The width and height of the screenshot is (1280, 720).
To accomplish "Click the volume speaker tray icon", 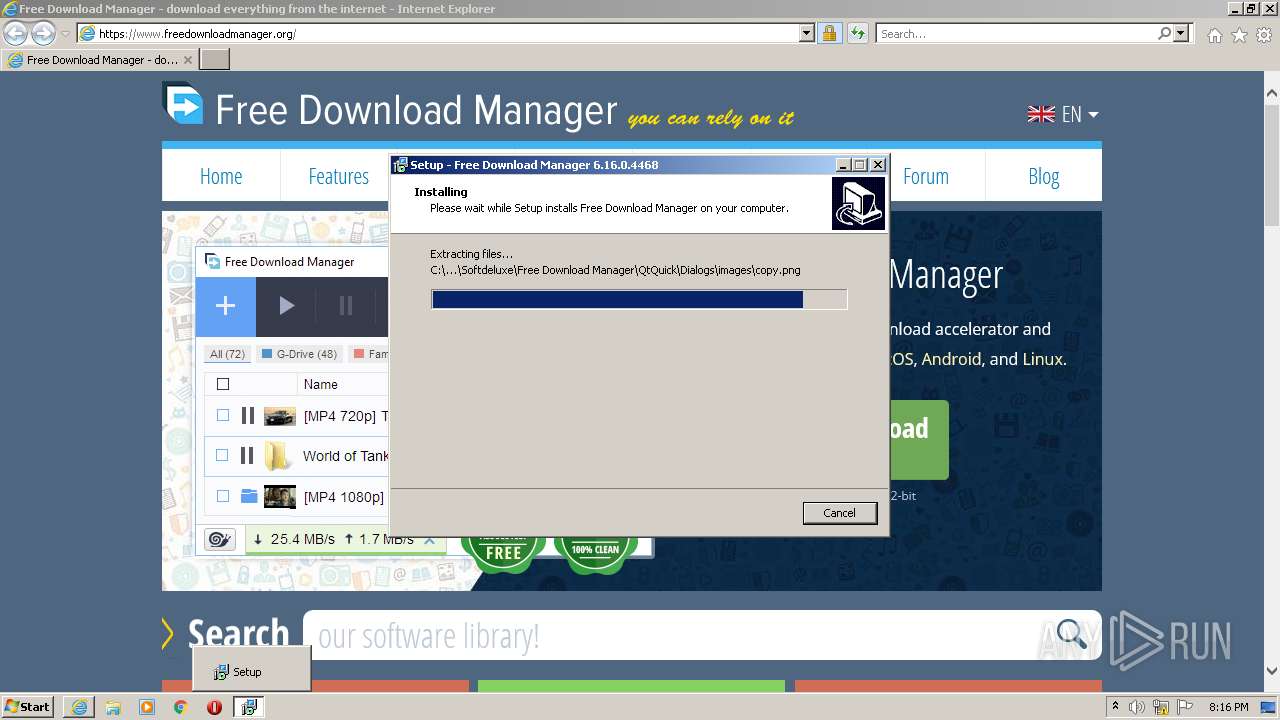I will point(1137,707).
